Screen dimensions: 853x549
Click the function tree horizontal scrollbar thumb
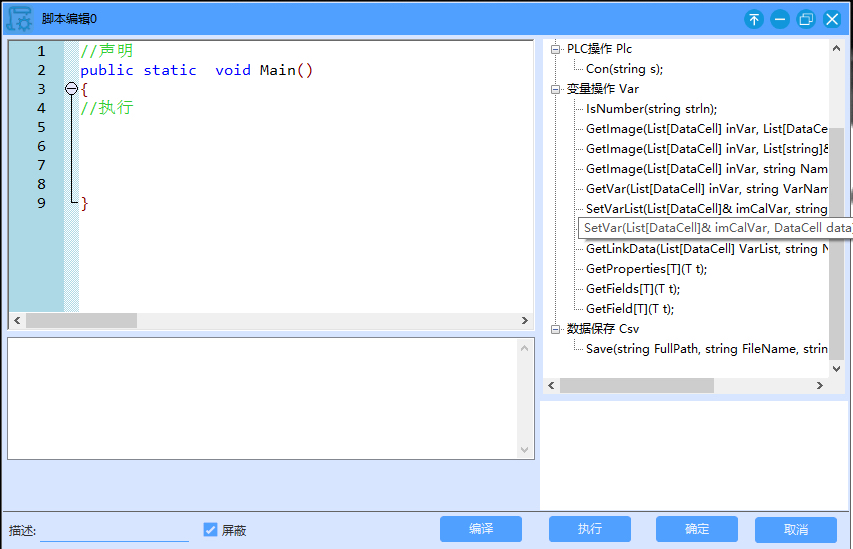point(637,386)
